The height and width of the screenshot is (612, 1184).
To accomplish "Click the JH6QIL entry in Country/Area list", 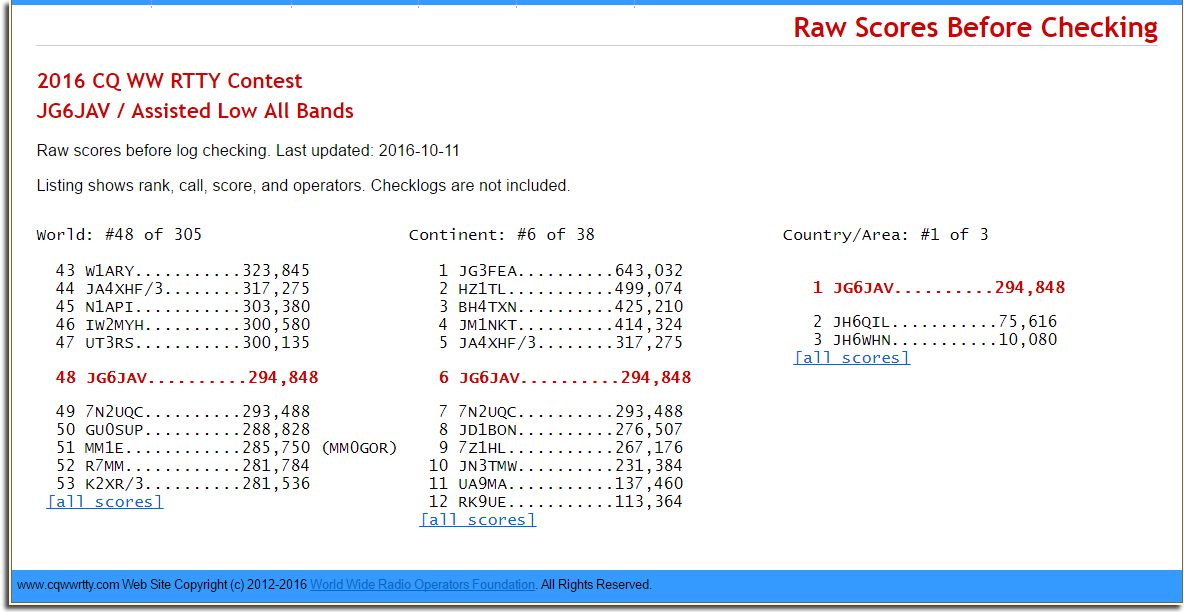I will (934, 322).
